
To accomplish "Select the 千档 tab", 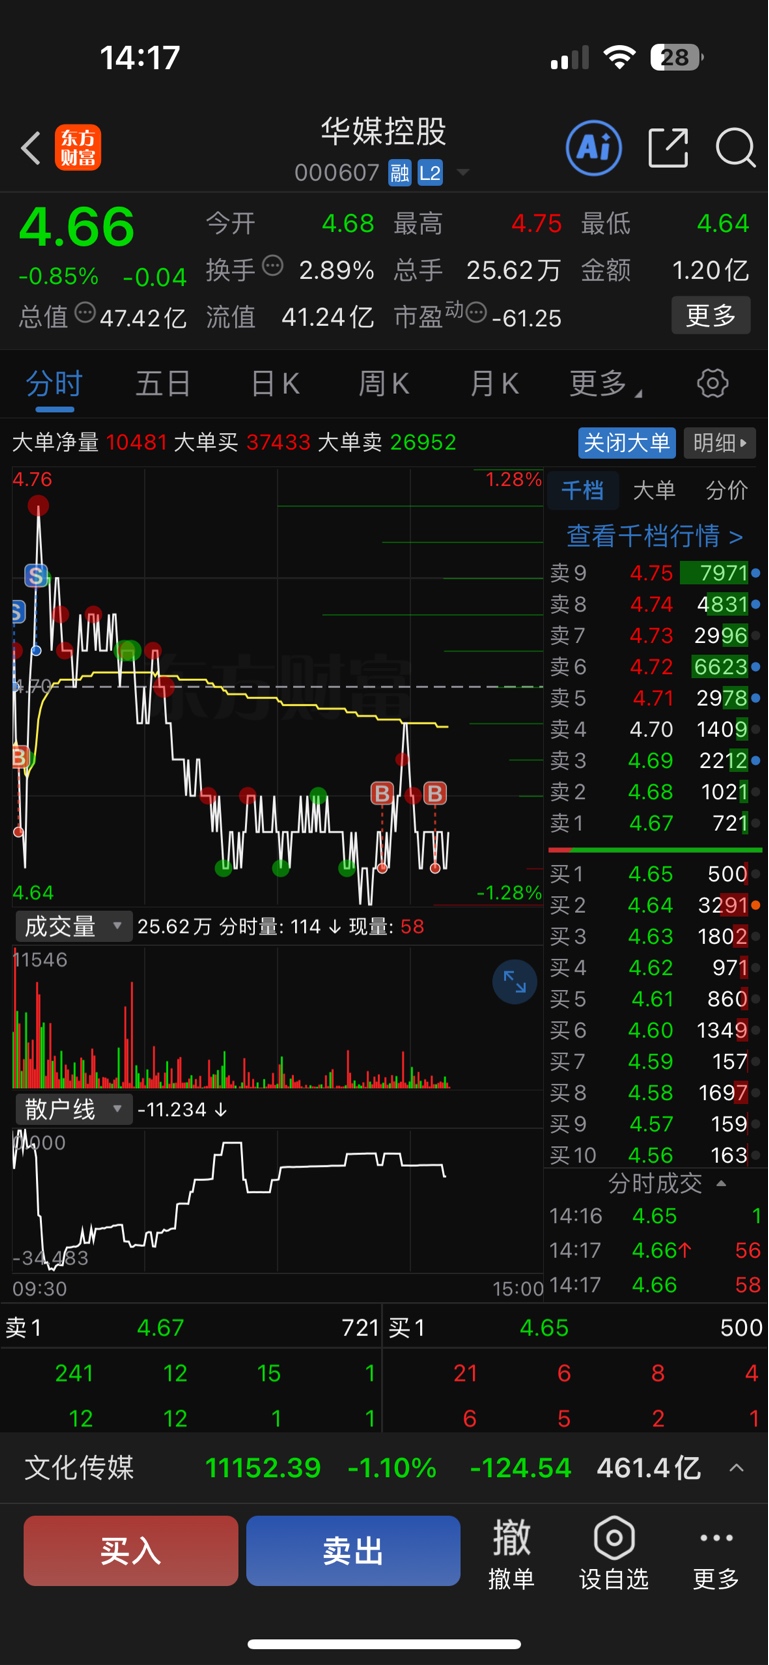I will (x=582, y=490).
